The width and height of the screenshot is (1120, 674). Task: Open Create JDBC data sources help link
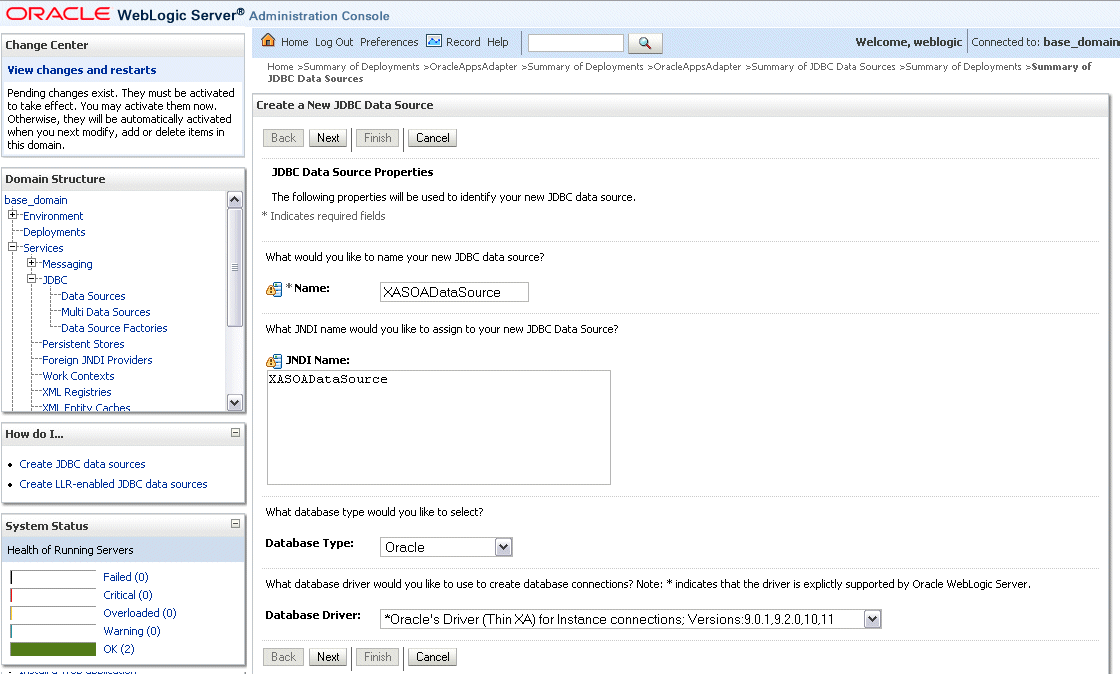pos(82,464)
